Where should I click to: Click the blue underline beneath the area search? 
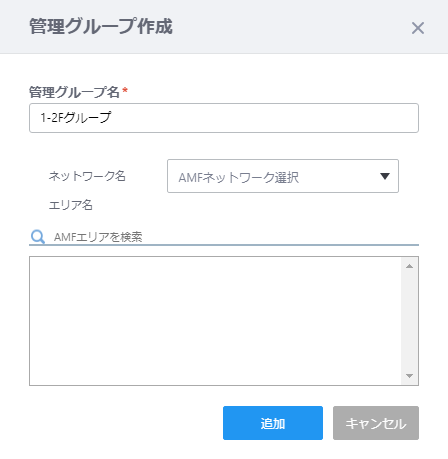[224, 245]
